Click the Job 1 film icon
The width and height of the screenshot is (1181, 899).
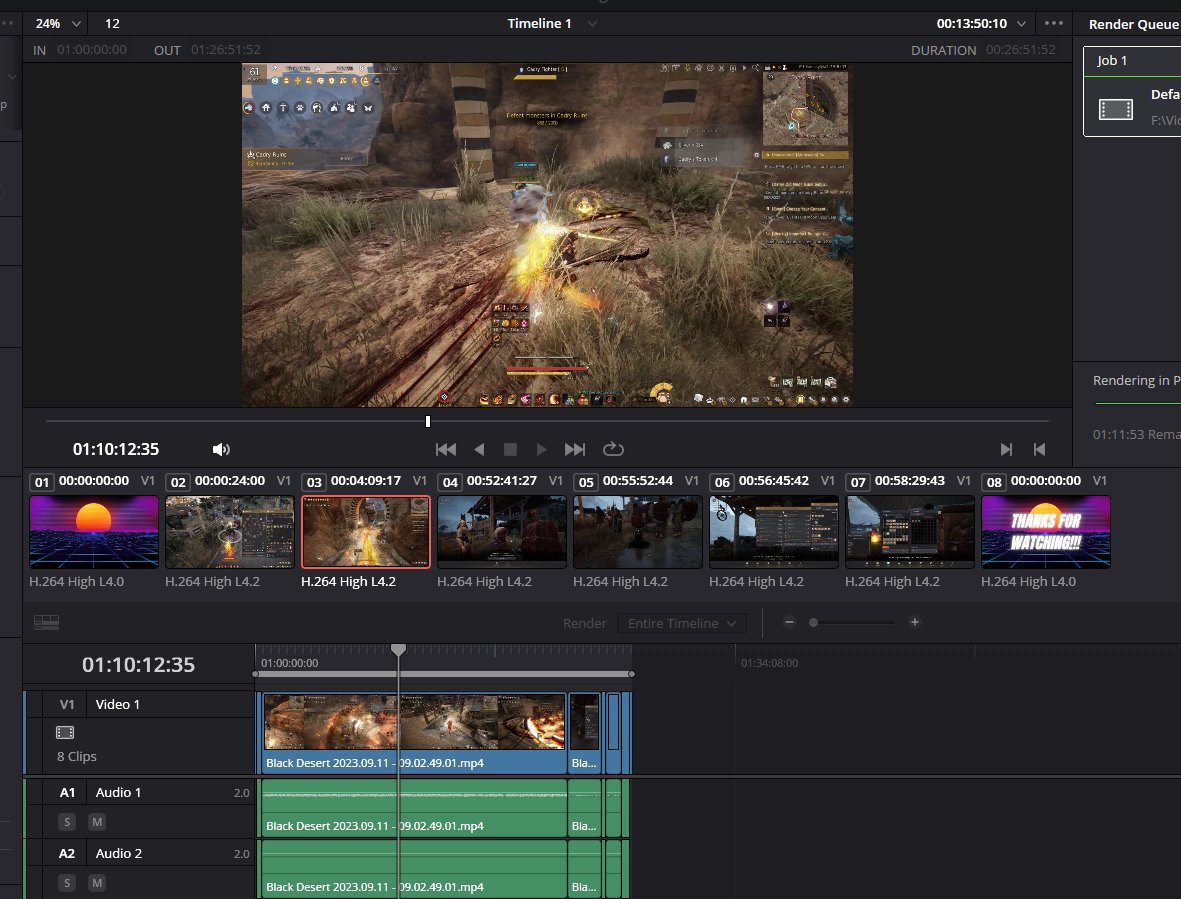tap(1115, 109)
